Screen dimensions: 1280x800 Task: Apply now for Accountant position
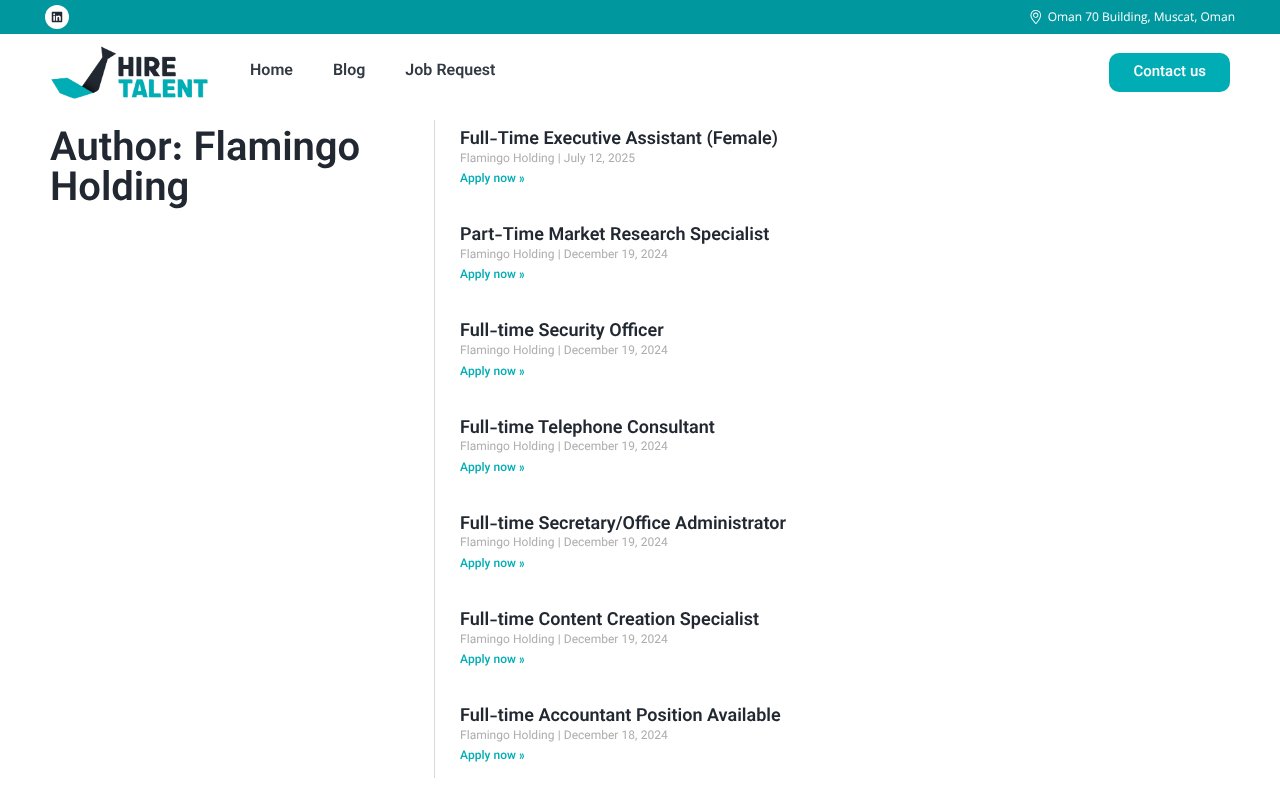(492, 754)
